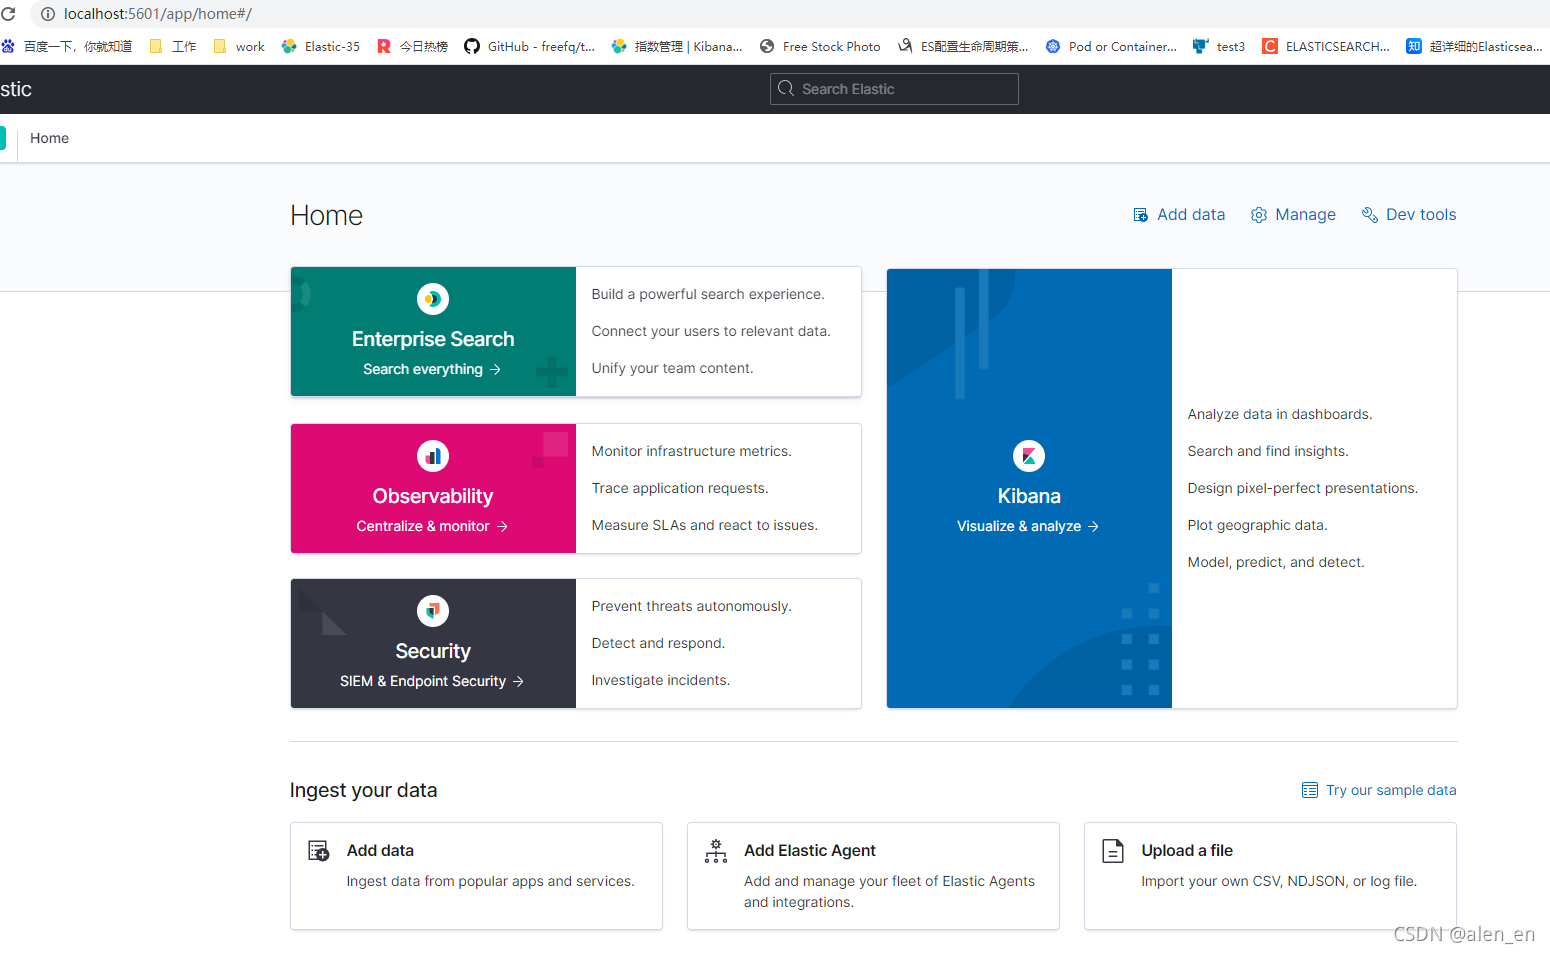Click the browser address bar URL
Image resolution: width=1550 pixels, height=954 pixels.
(158, 14)
